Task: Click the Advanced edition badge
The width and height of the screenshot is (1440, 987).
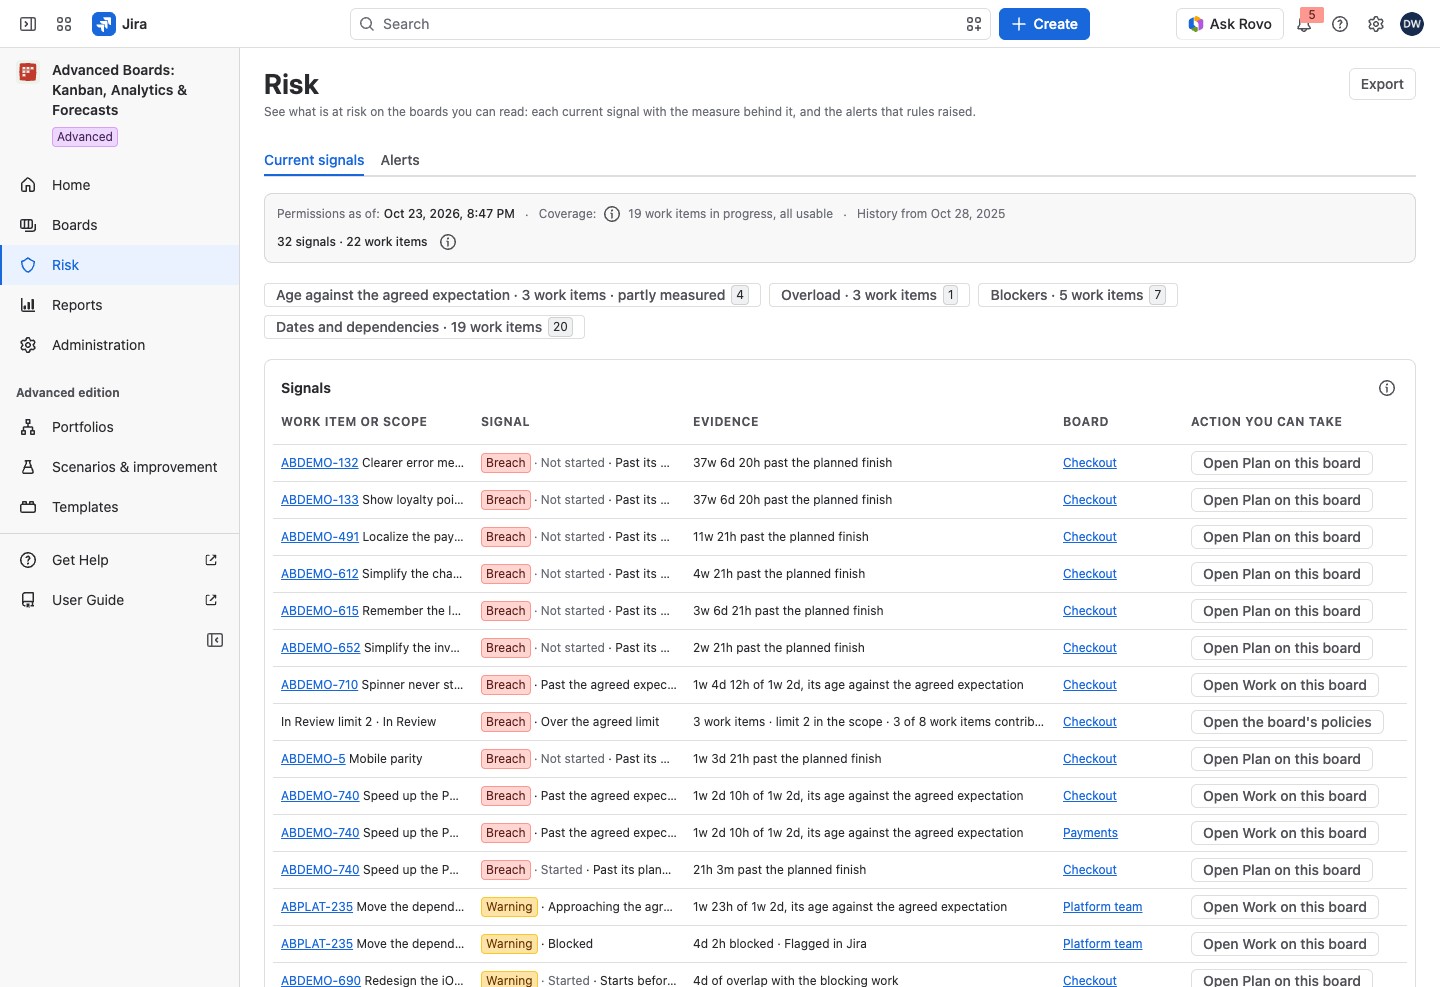Action: coord(85,137)
